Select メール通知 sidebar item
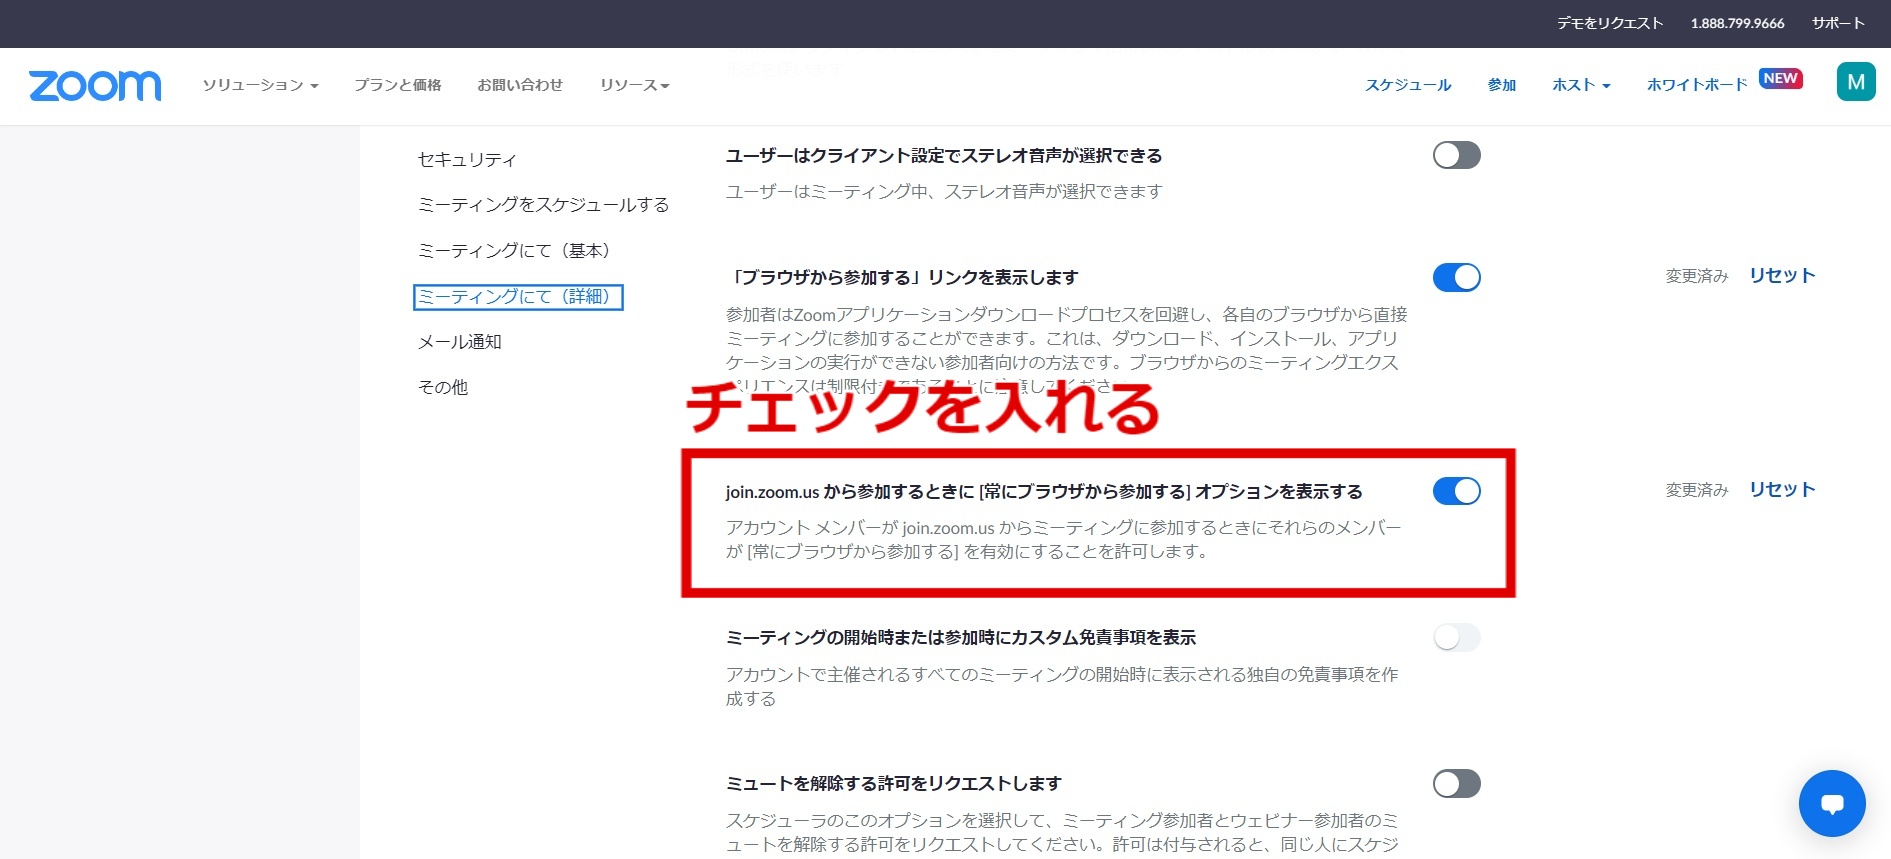 [460, 342]
